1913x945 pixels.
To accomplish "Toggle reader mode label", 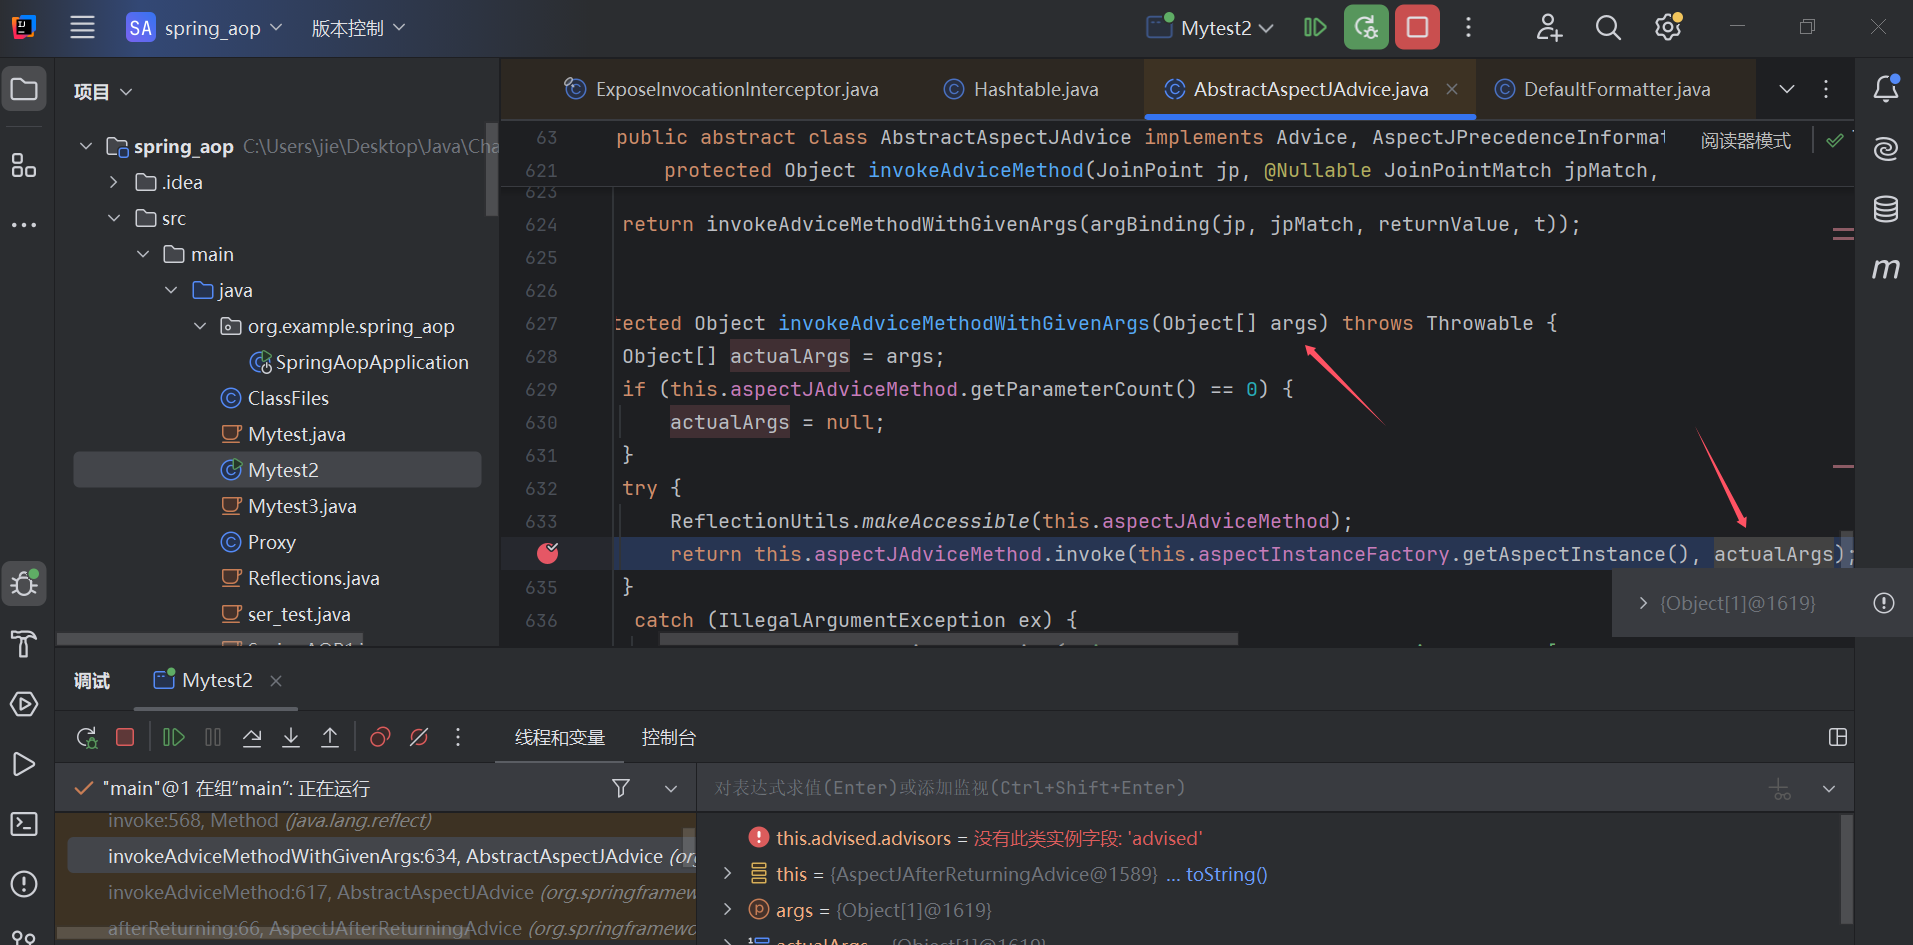I will (1745, 141).
